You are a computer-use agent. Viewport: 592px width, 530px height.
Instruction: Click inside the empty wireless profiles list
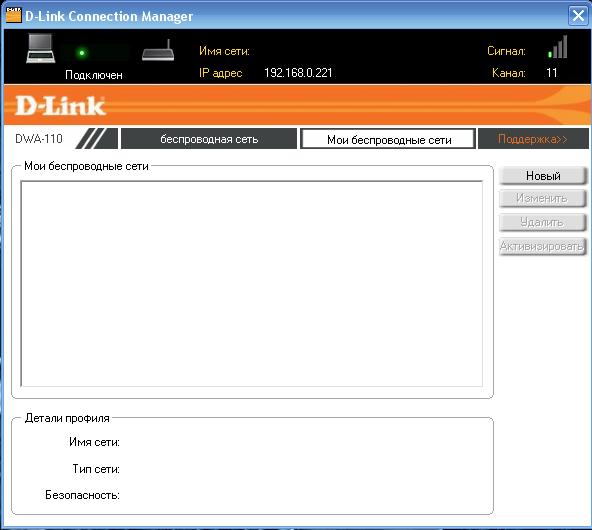[x=251, y=283]
